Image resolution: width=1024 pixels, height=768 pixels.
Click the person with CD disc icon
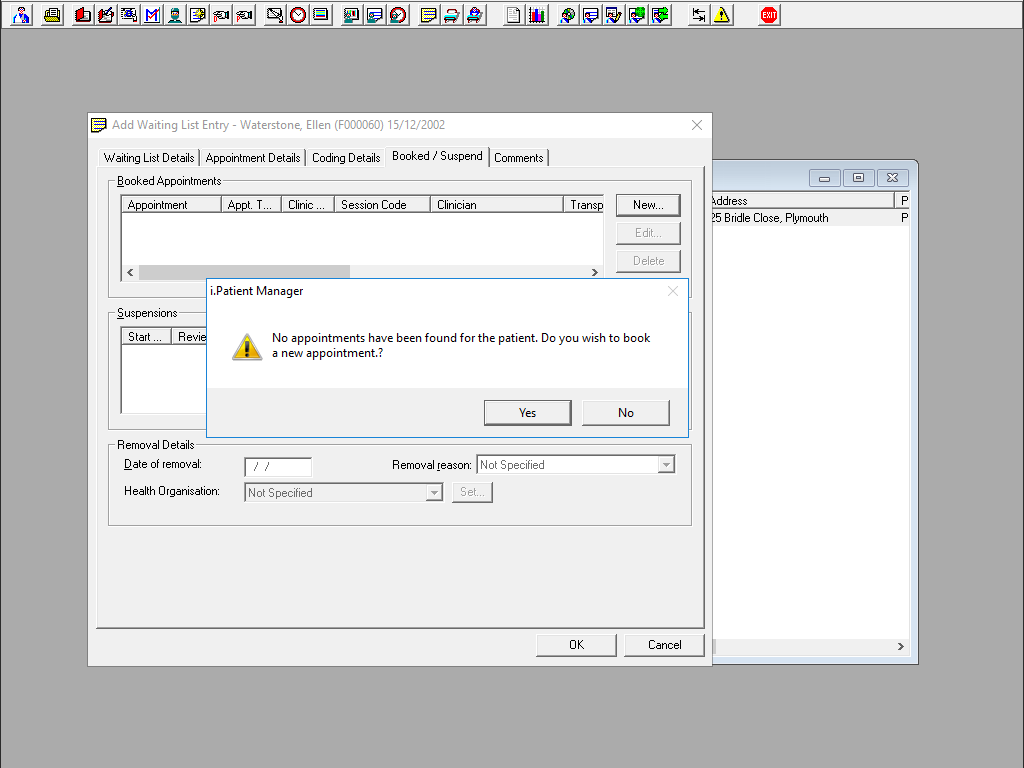click(568, 14)
